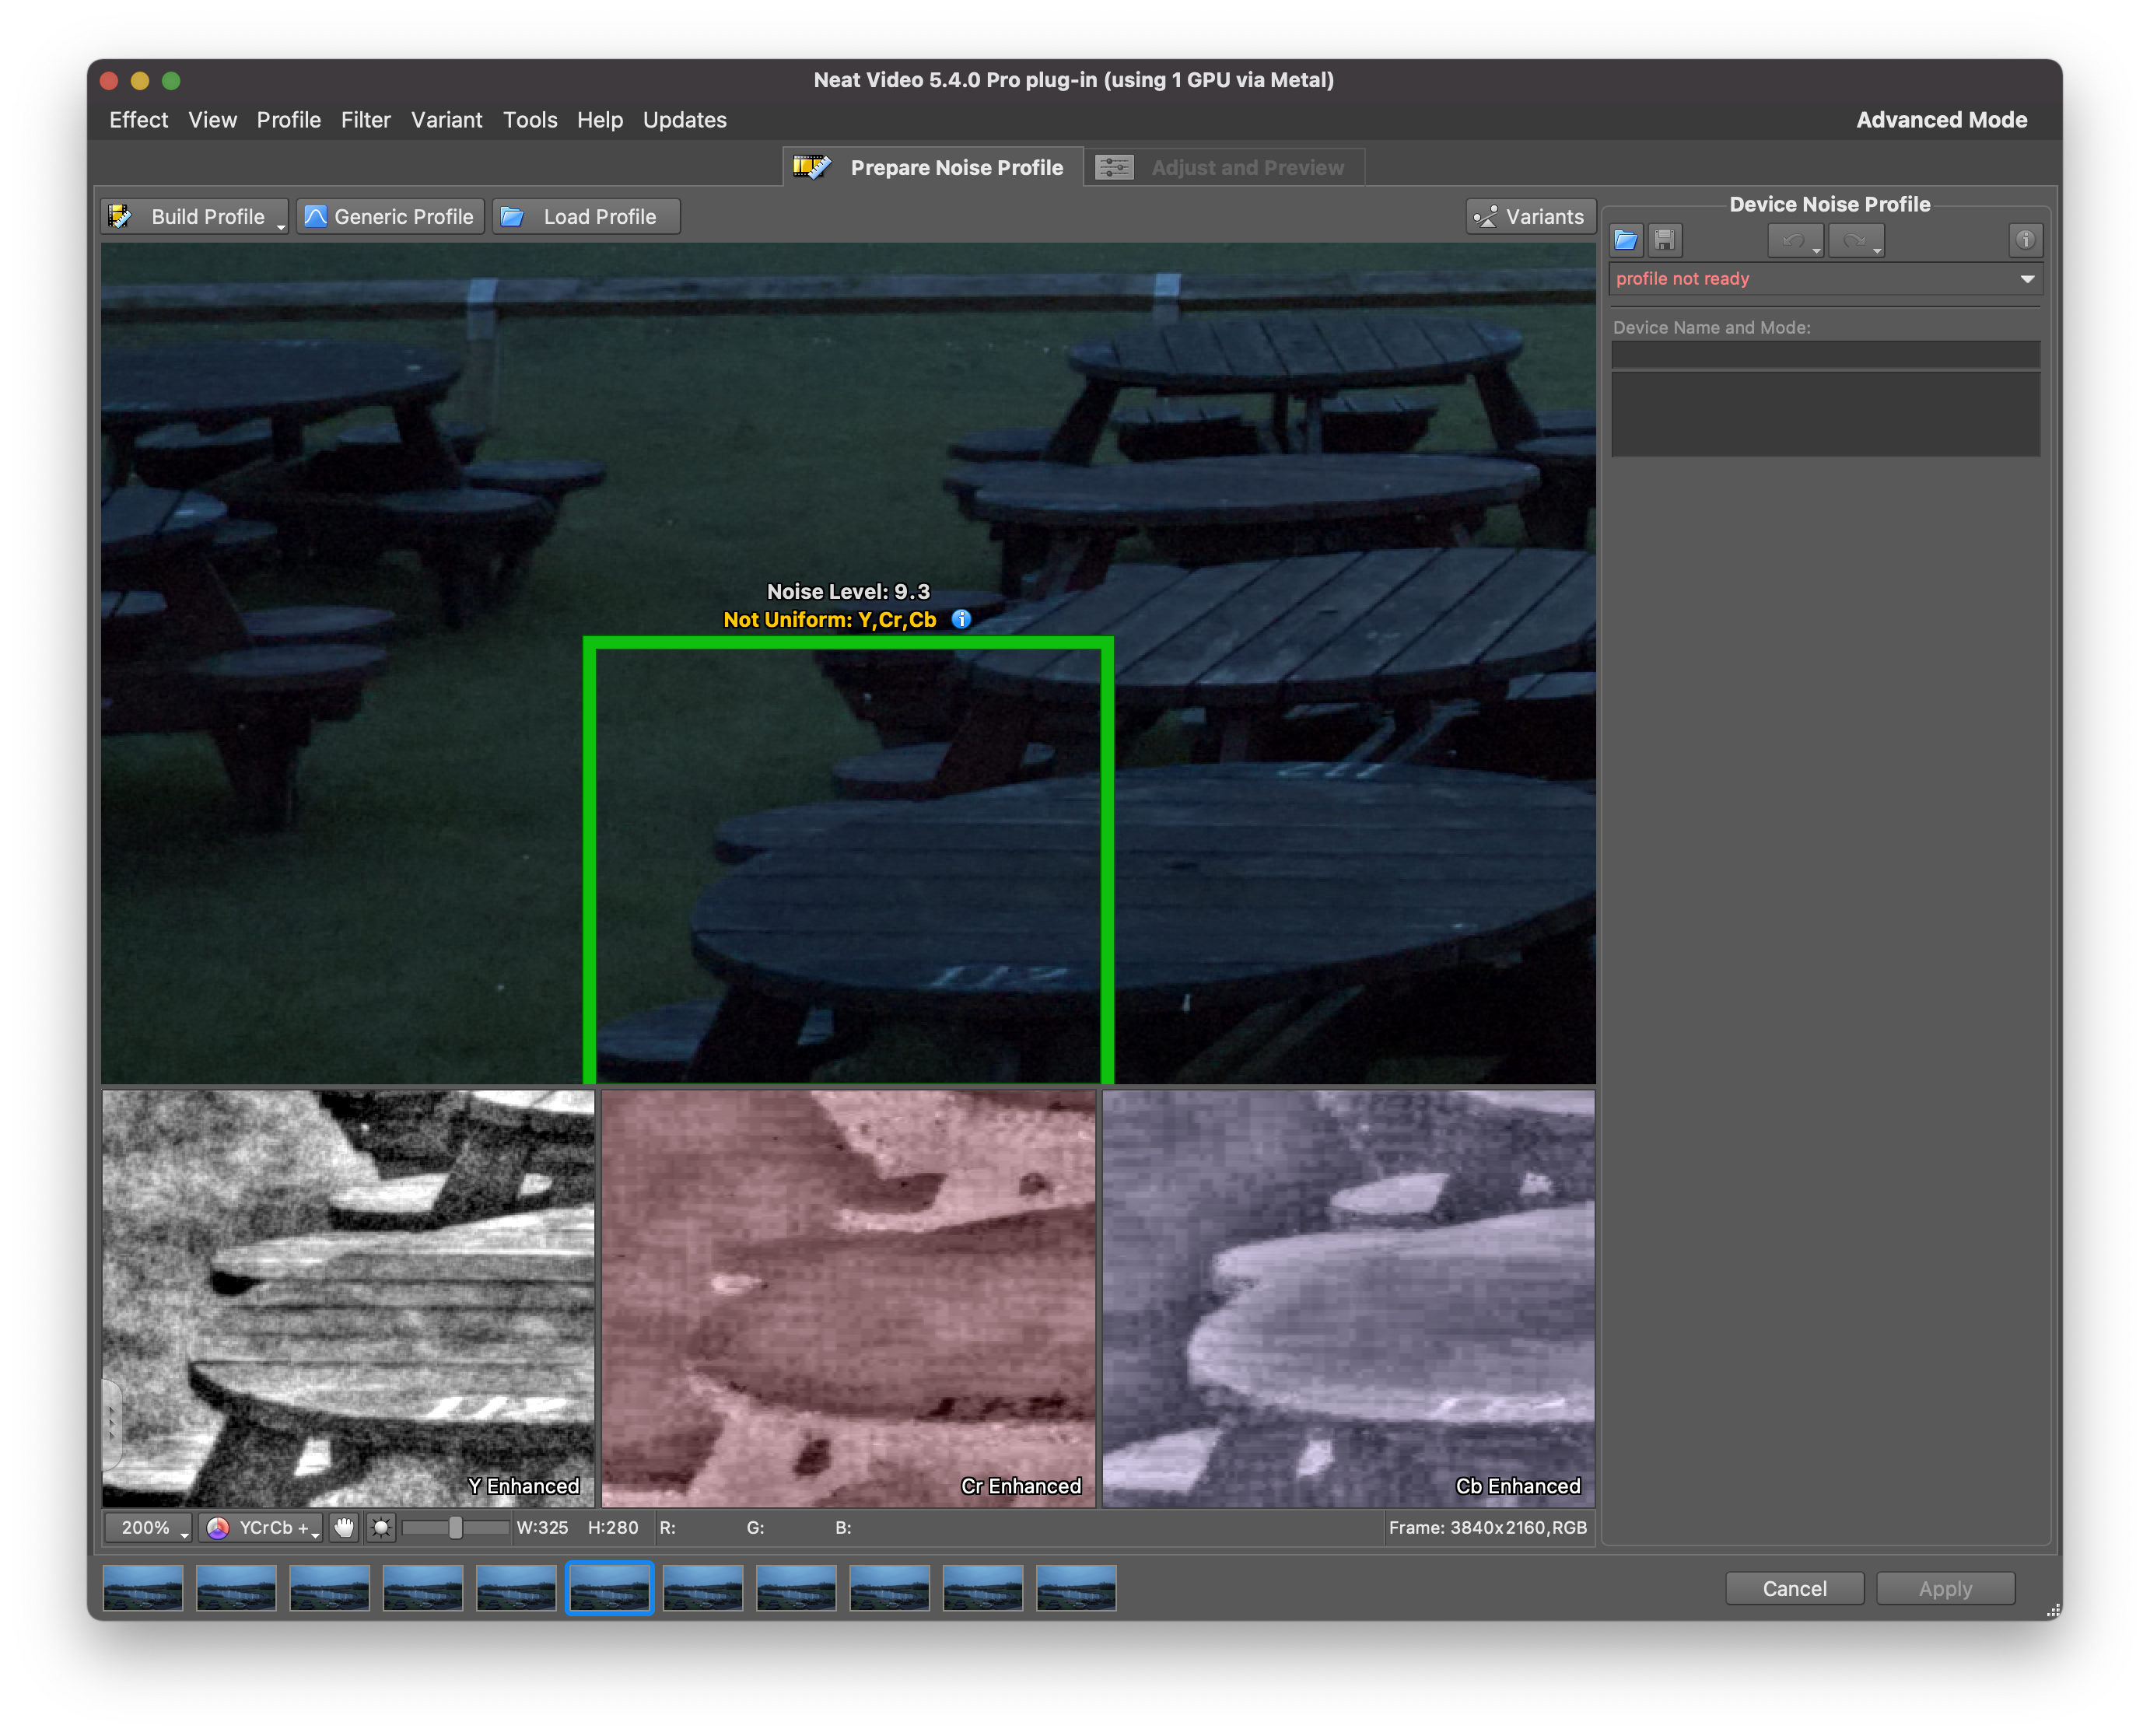Click the save profile floppy icon
This screenshot has width=2150, height=1736.
pos(1664,240)
